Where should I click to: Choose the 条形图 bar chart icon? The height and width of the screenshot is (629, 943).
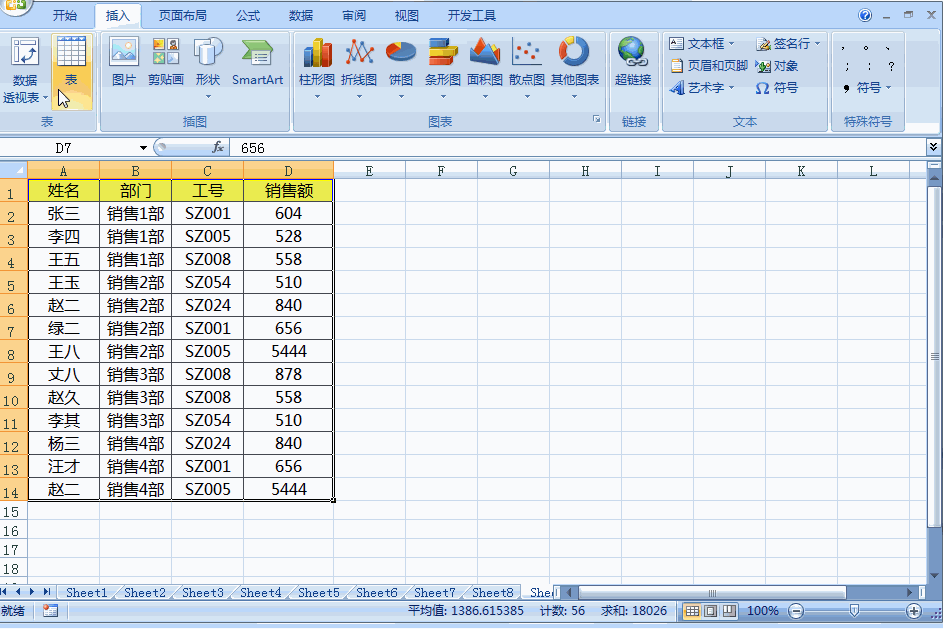click(443, 53)
